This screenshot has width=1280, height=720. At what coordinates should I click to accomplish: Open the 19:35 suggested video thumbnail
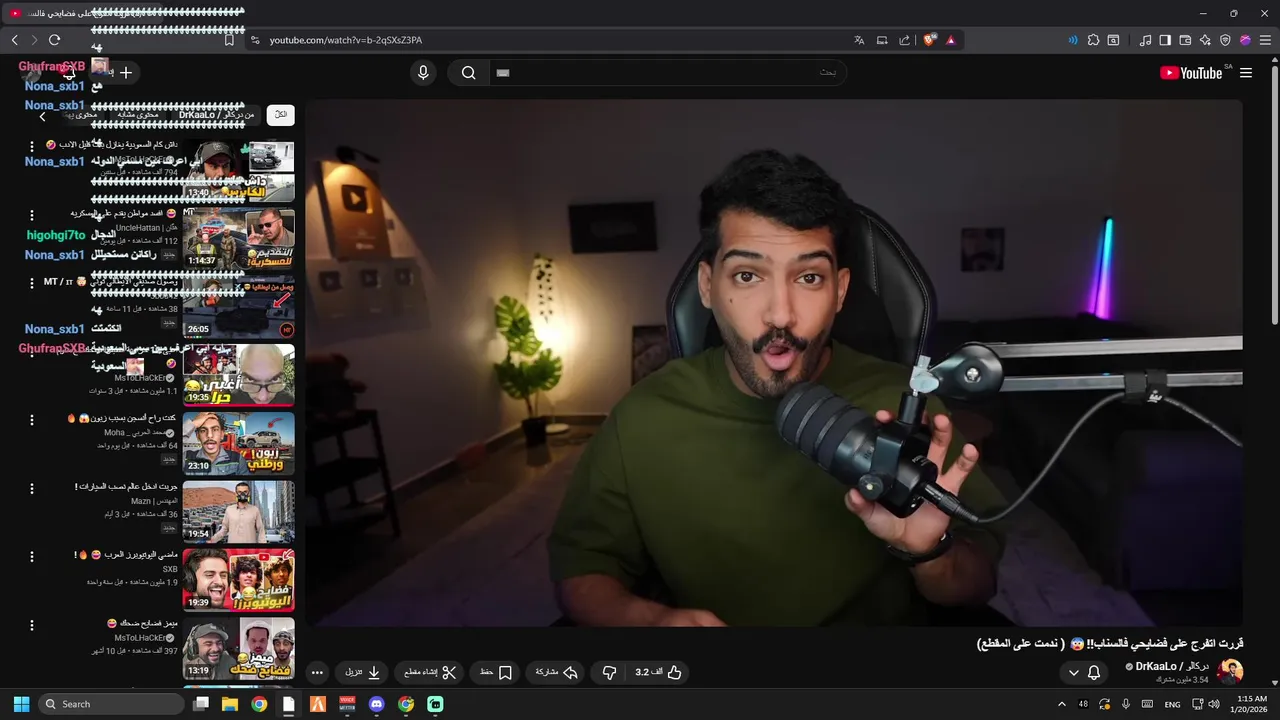pyautogui.click(x=239, y=375)
